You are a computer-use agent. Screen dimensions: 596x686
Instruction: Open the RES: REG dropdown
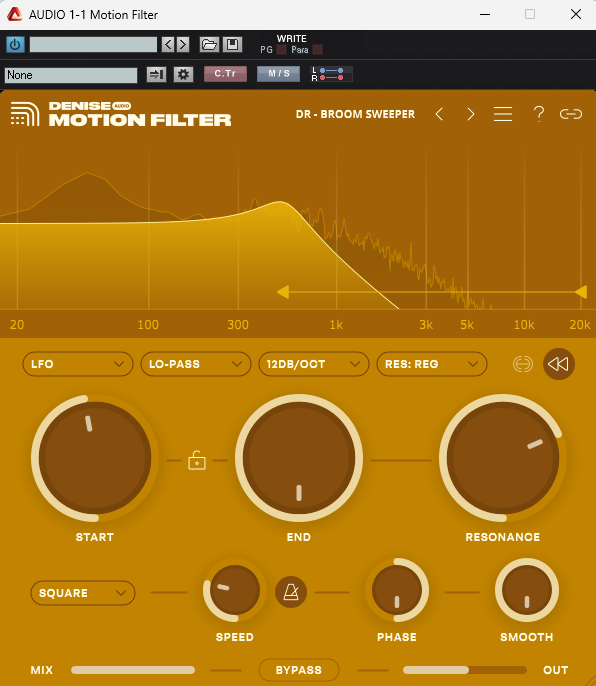(x=432, y=364)
